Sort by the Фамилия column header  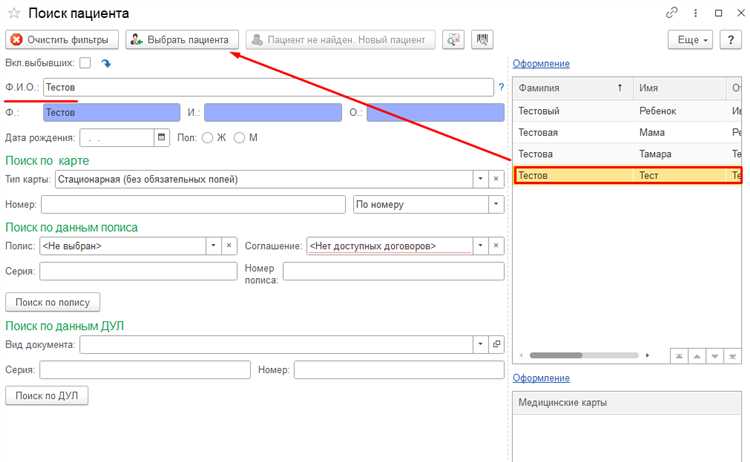(573, 88)
